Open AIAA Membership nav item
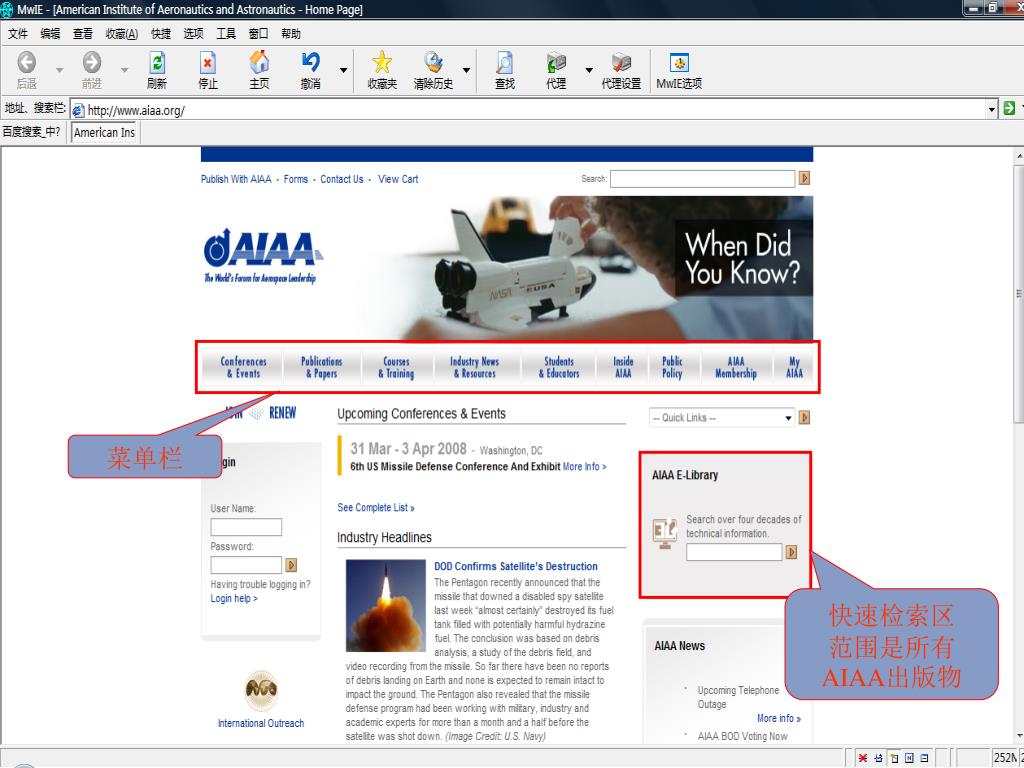Viewport: 1024px width, 768px height. click(736, 367)
